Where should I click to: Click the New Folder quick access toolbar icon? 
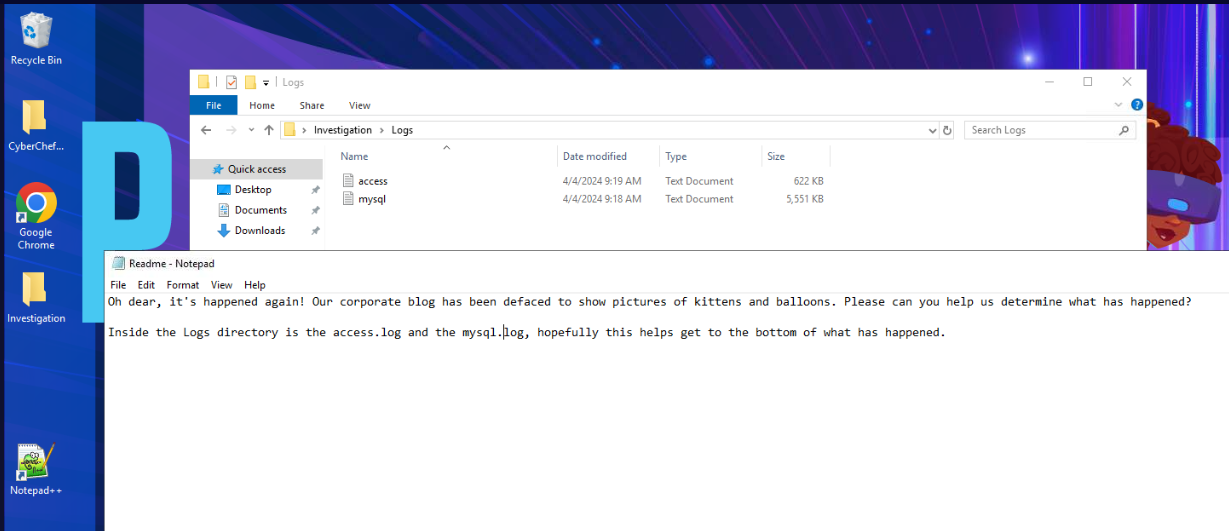(251, 82)
